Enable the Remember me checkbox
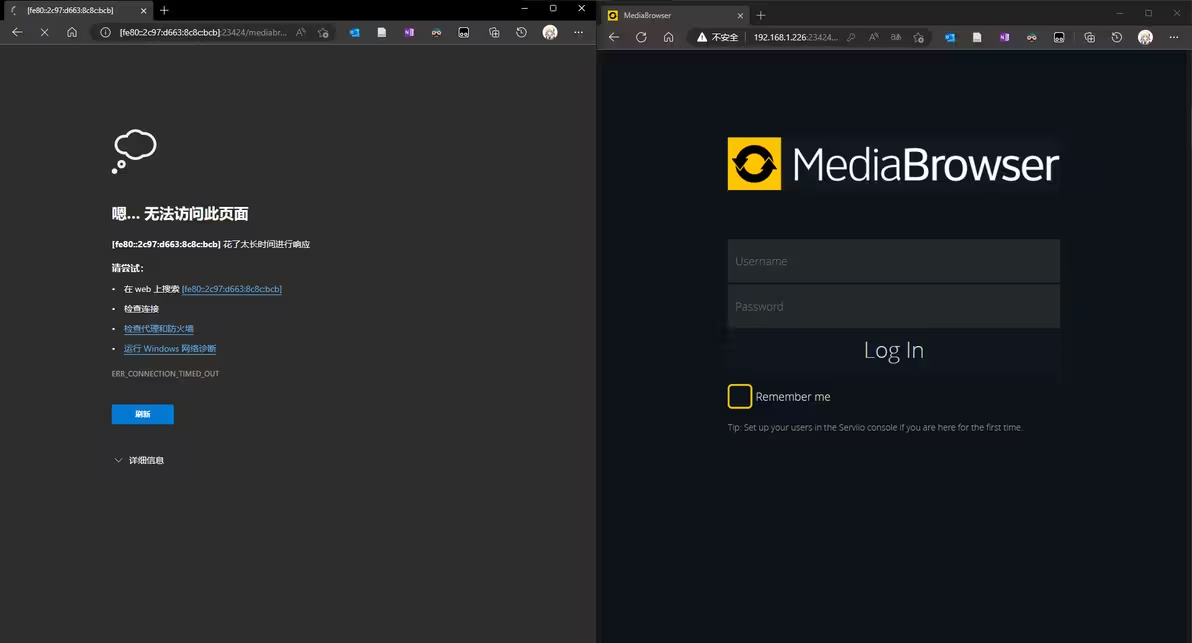 coord(740,396)
